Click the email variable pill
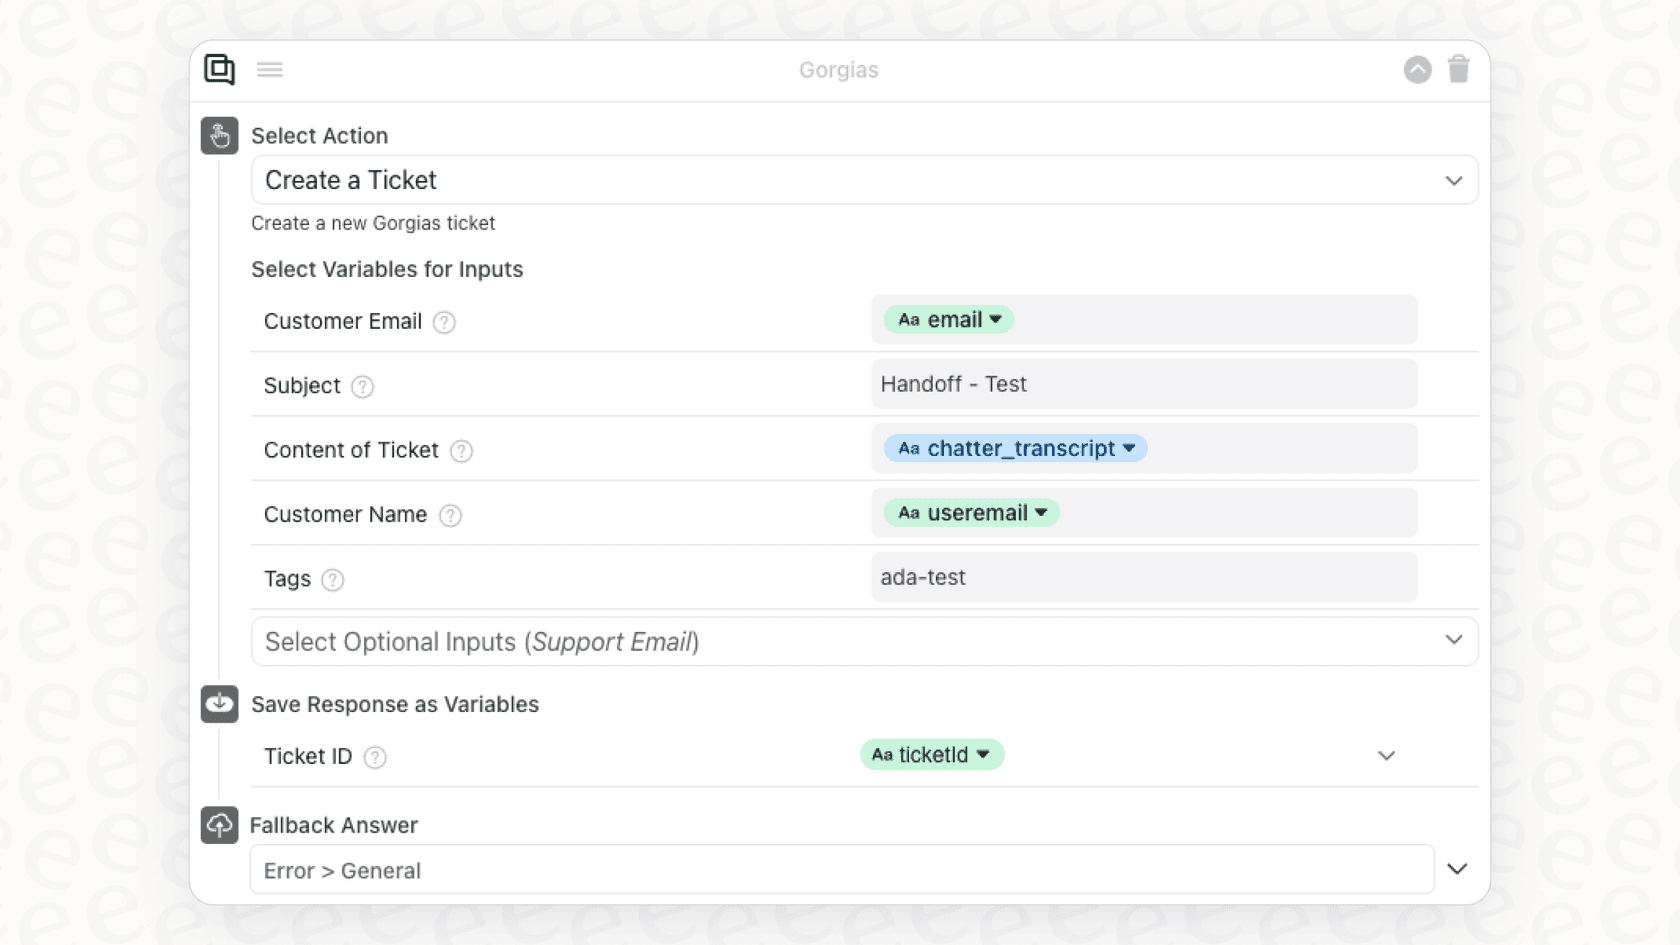This screenshot has width=1680, height=945. click(949, 320)
